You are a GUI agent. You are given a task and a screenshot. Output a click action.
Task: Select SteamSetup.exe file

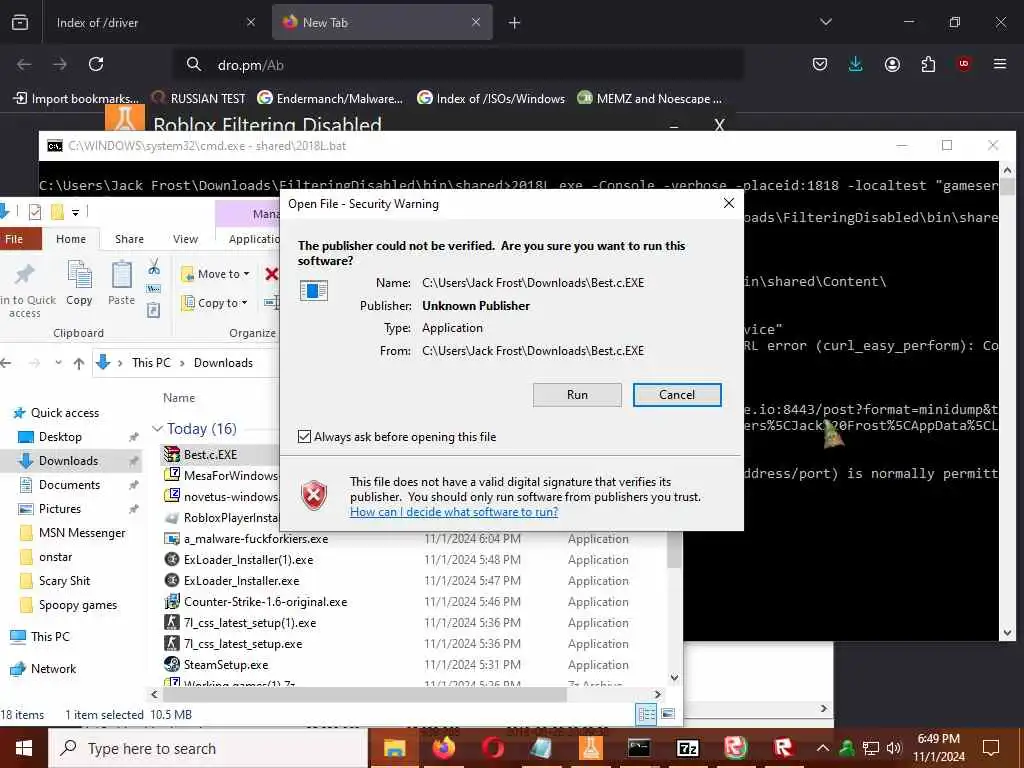226,665
